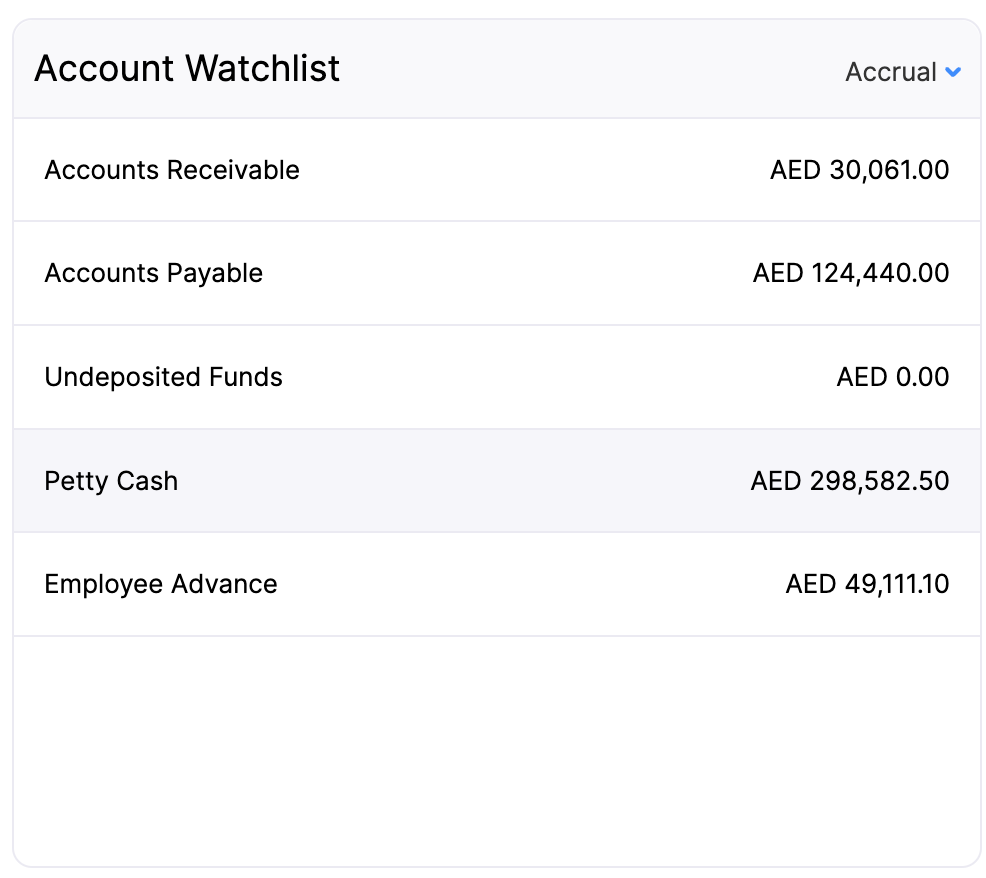986x878 pixels.
Task: Select the highlighted Petty Cash row
Action: (493, 481)
